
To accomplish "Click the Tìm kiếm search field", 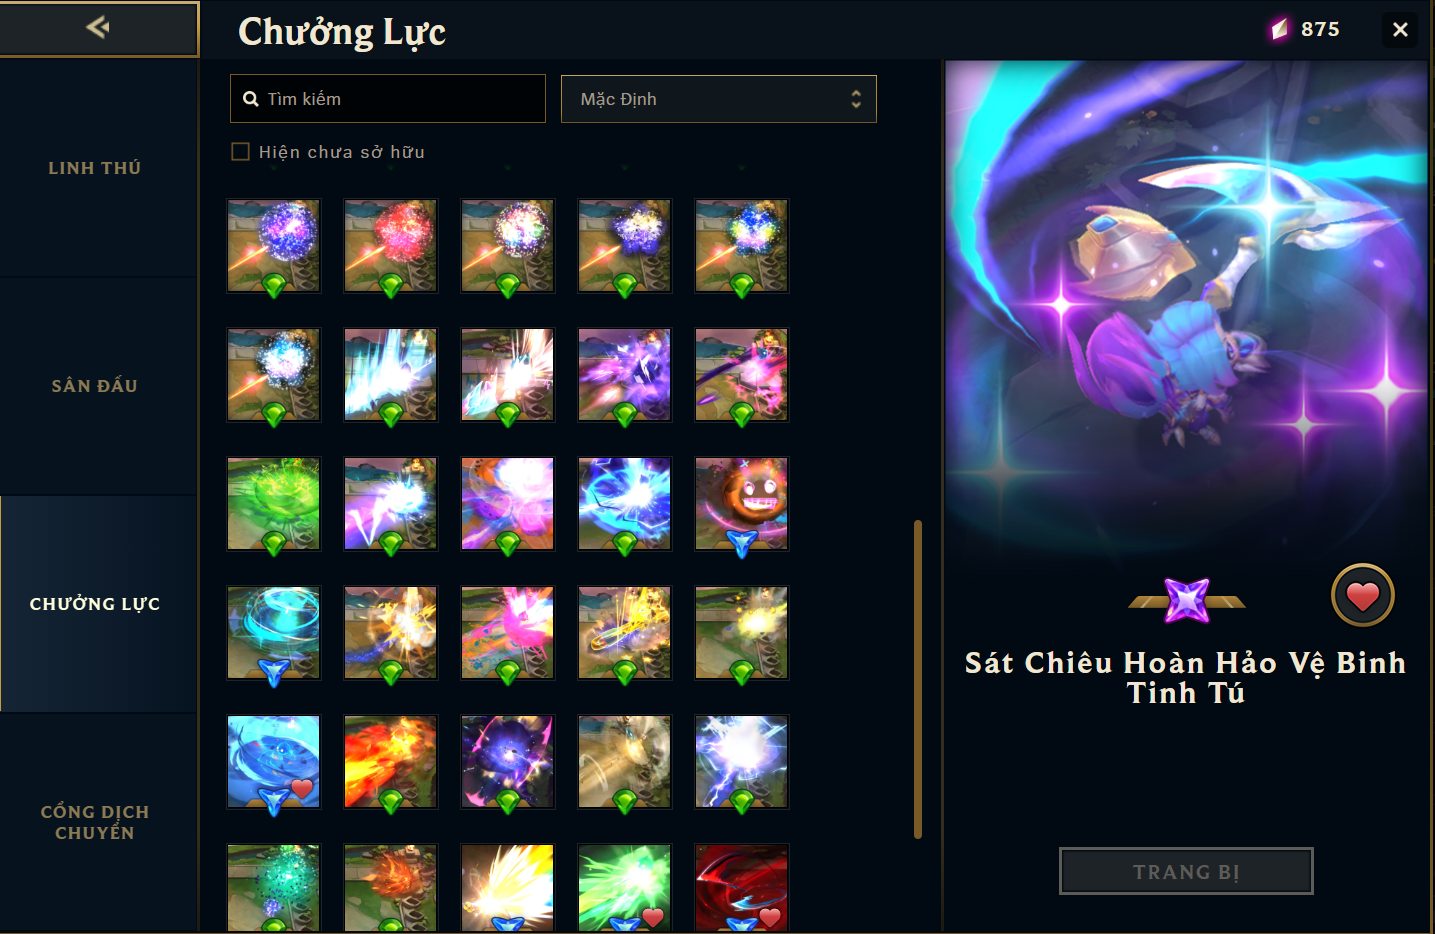I will pyautogui.click(x=388, y=99).
